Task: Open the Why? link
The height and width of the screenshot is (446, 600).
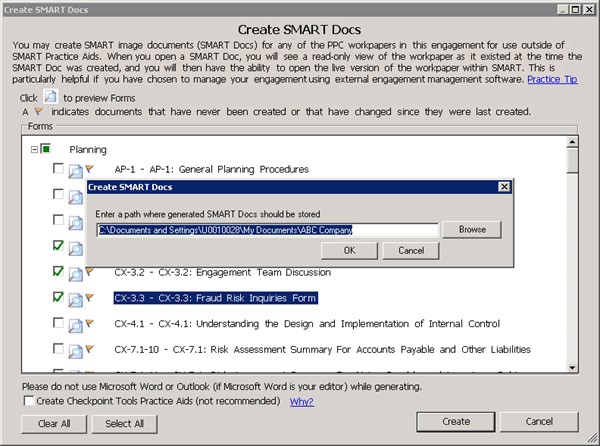Action: tap(301, 401)
